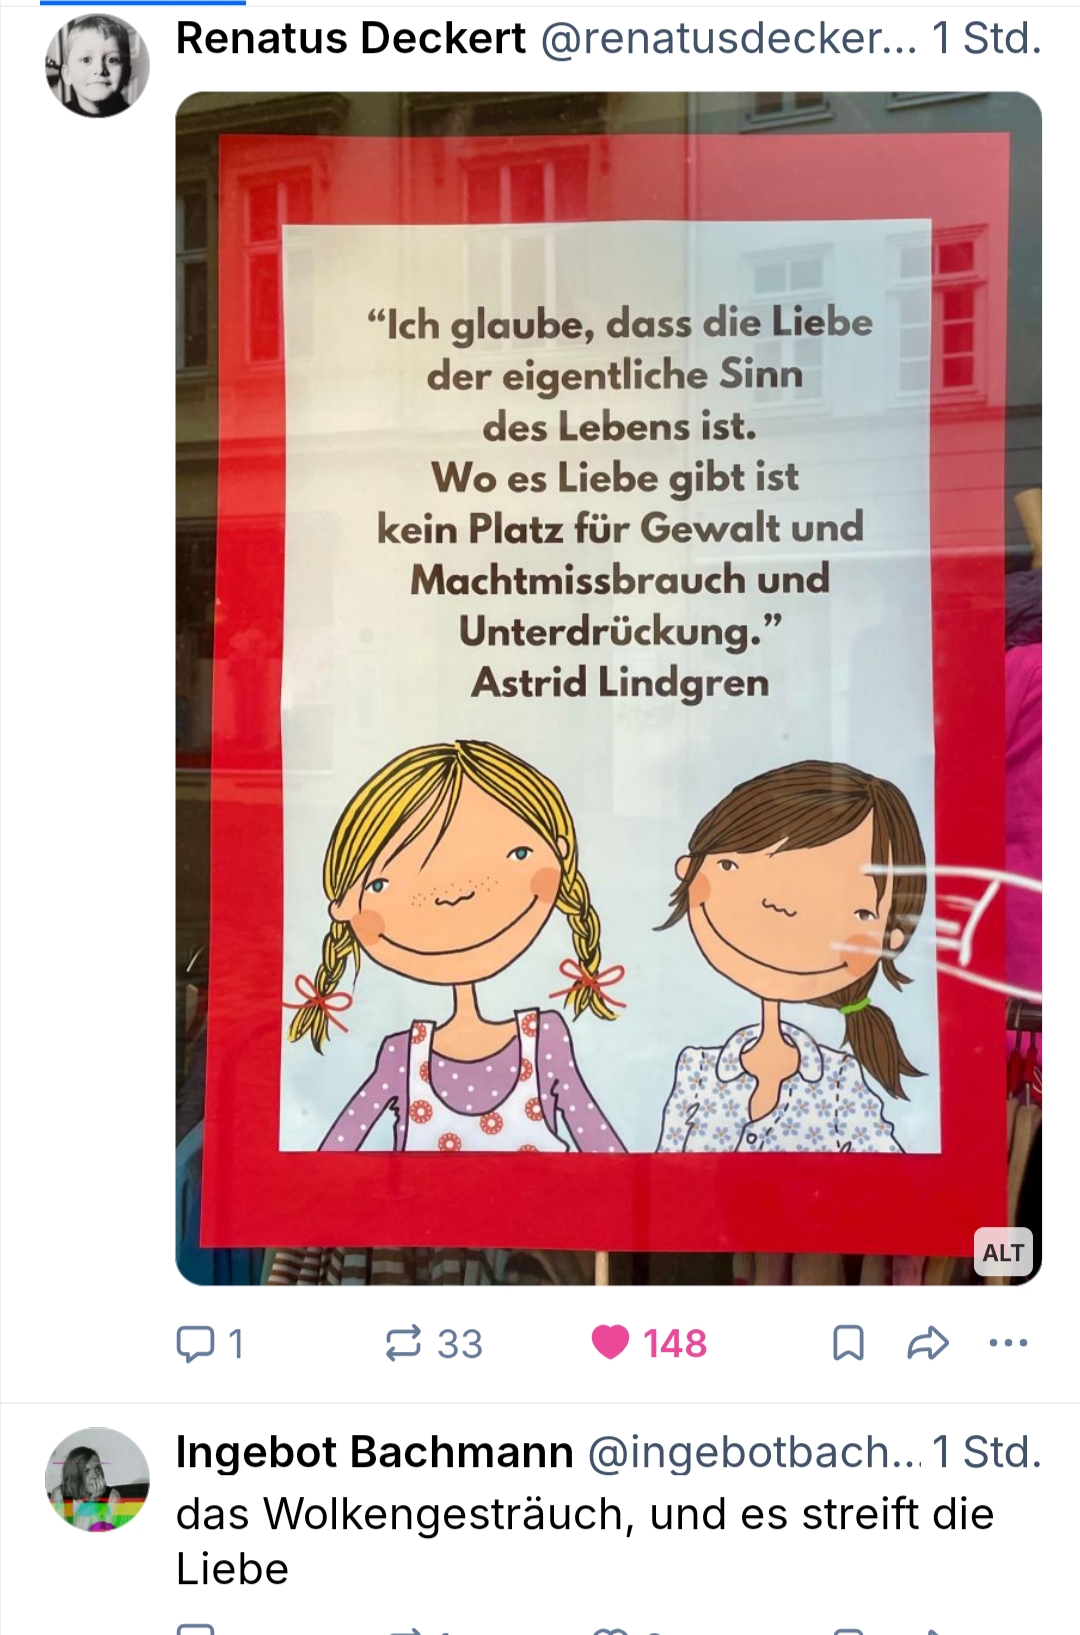Open the three-dot more options menu
This screenshot has height=1635, width=1080.
(1008, 1343)
